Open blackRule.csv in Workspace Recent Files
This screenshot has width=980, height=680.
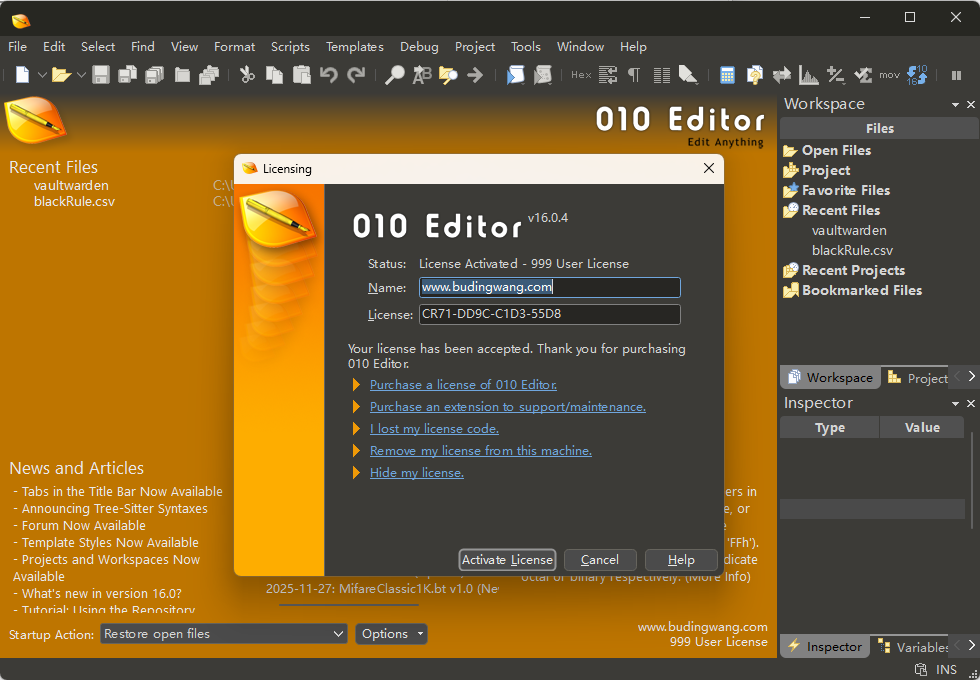pyautogui.click(x=852, y=251)
